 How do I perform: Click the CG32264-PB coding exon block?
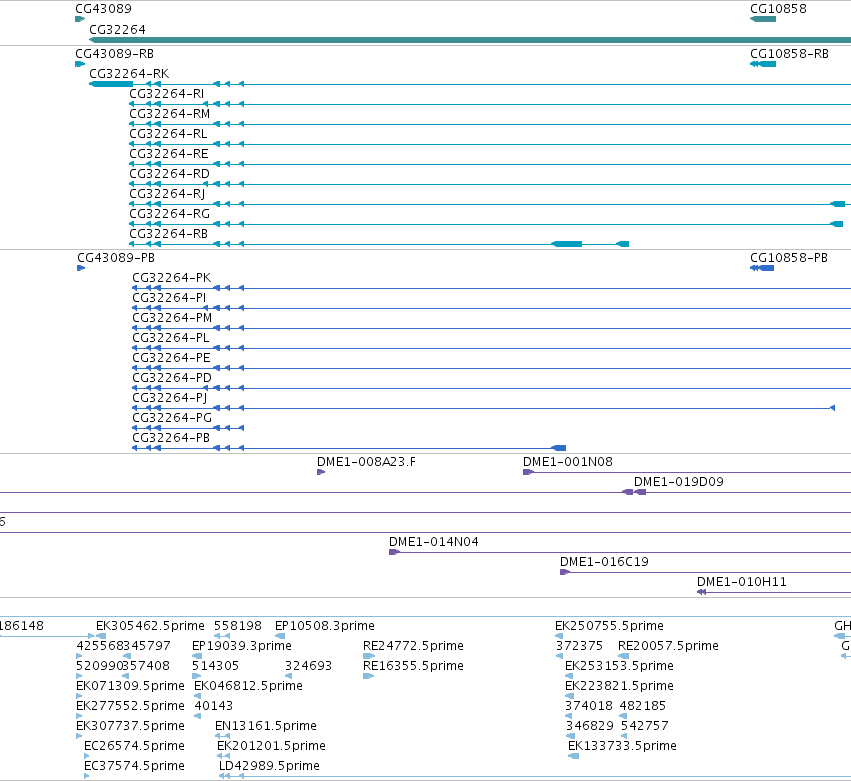coord(558,448)
